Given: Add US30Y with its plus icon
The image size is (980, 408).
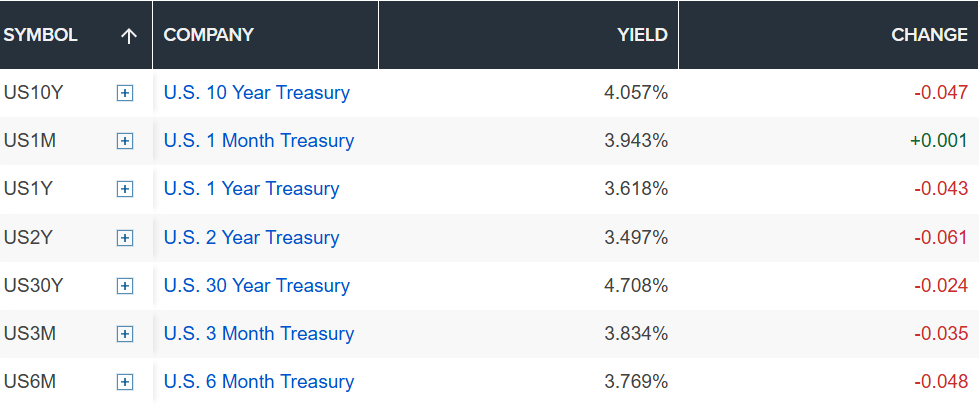Looking at the screenshot, I should click(125, 286).
